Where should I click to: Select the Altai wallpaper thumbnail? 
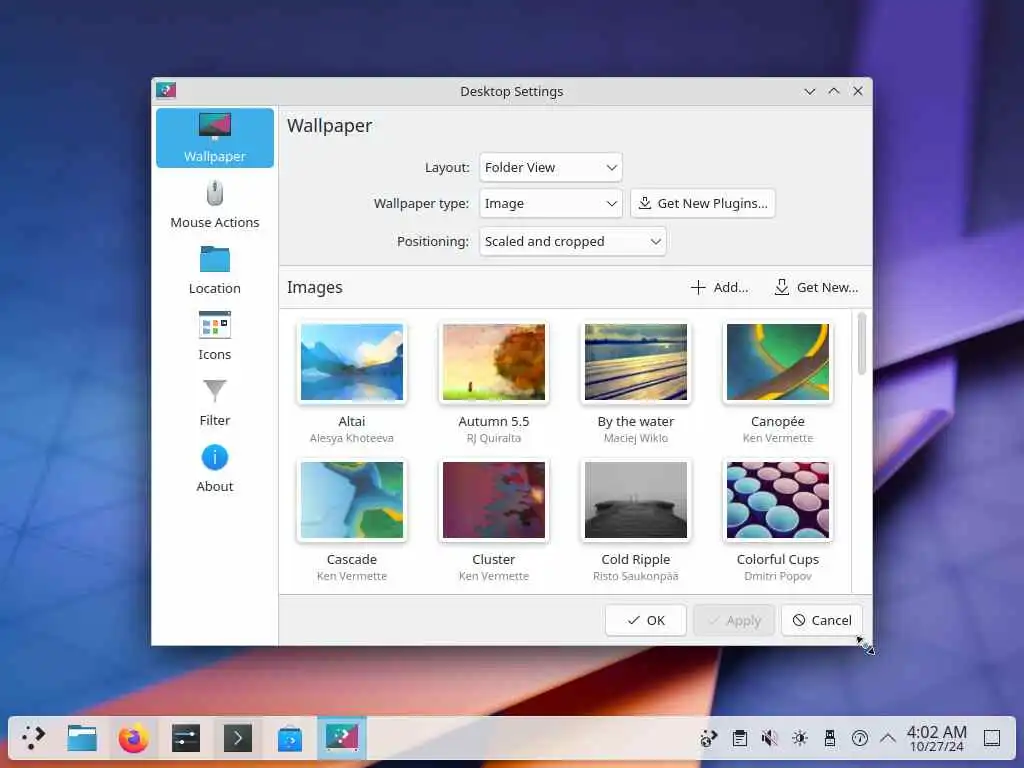click(x=351, y=362)
